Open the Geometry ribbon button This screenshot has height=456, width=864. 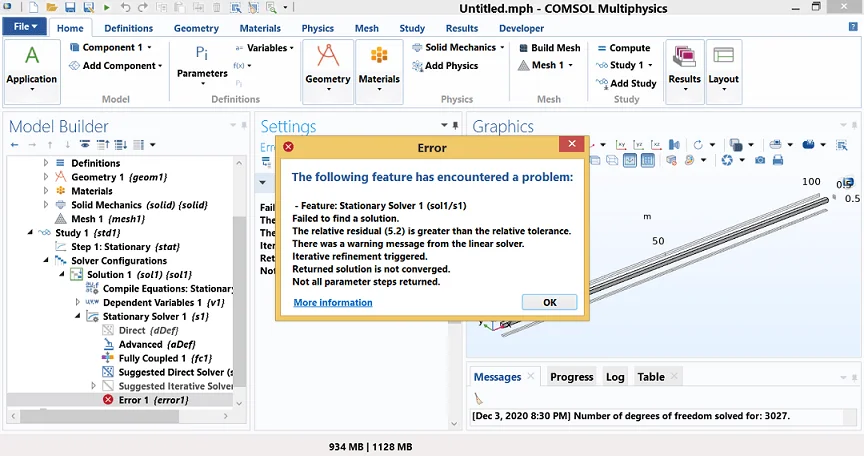328,72
